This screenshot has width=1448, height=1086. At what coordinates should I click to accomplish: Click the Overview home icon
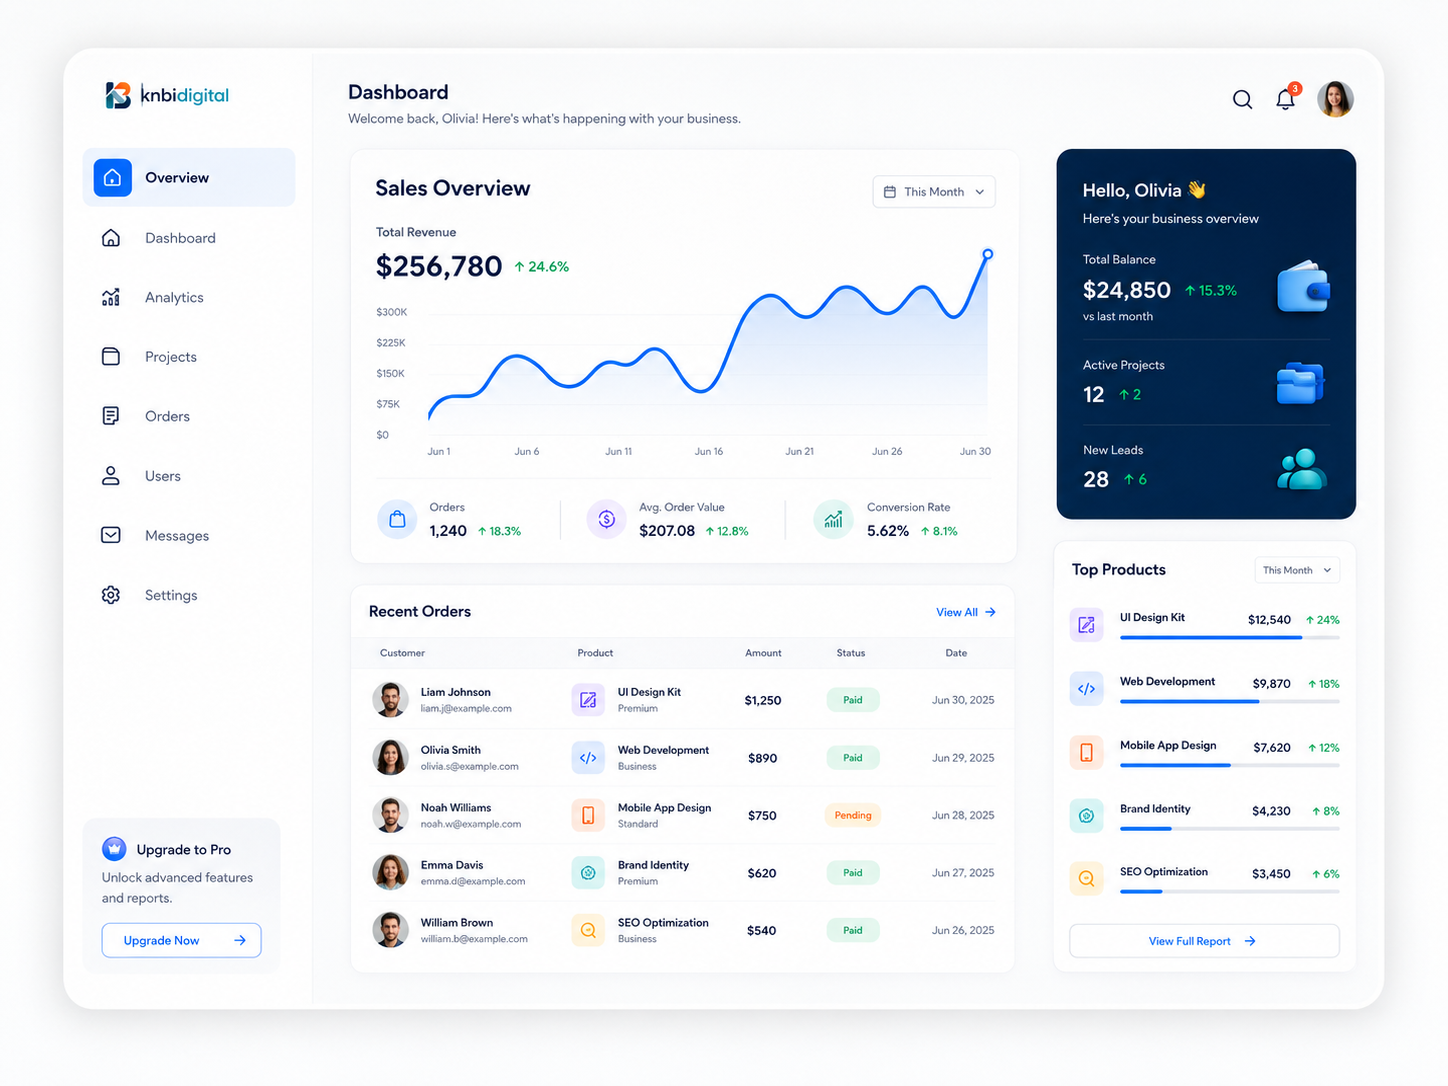pyautogui.click(x=113, y=177)
